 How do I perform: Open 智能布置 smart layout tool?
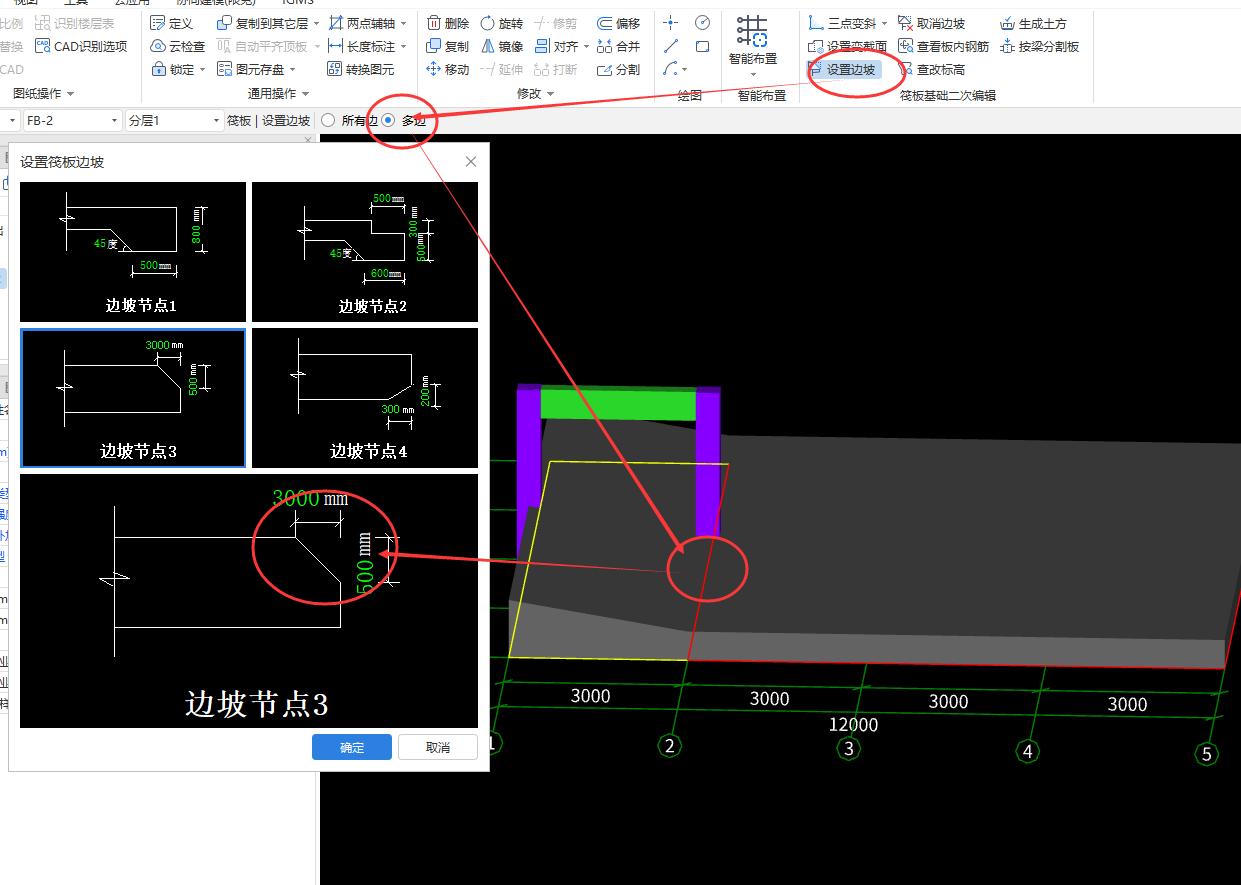(x=752, y=40)
